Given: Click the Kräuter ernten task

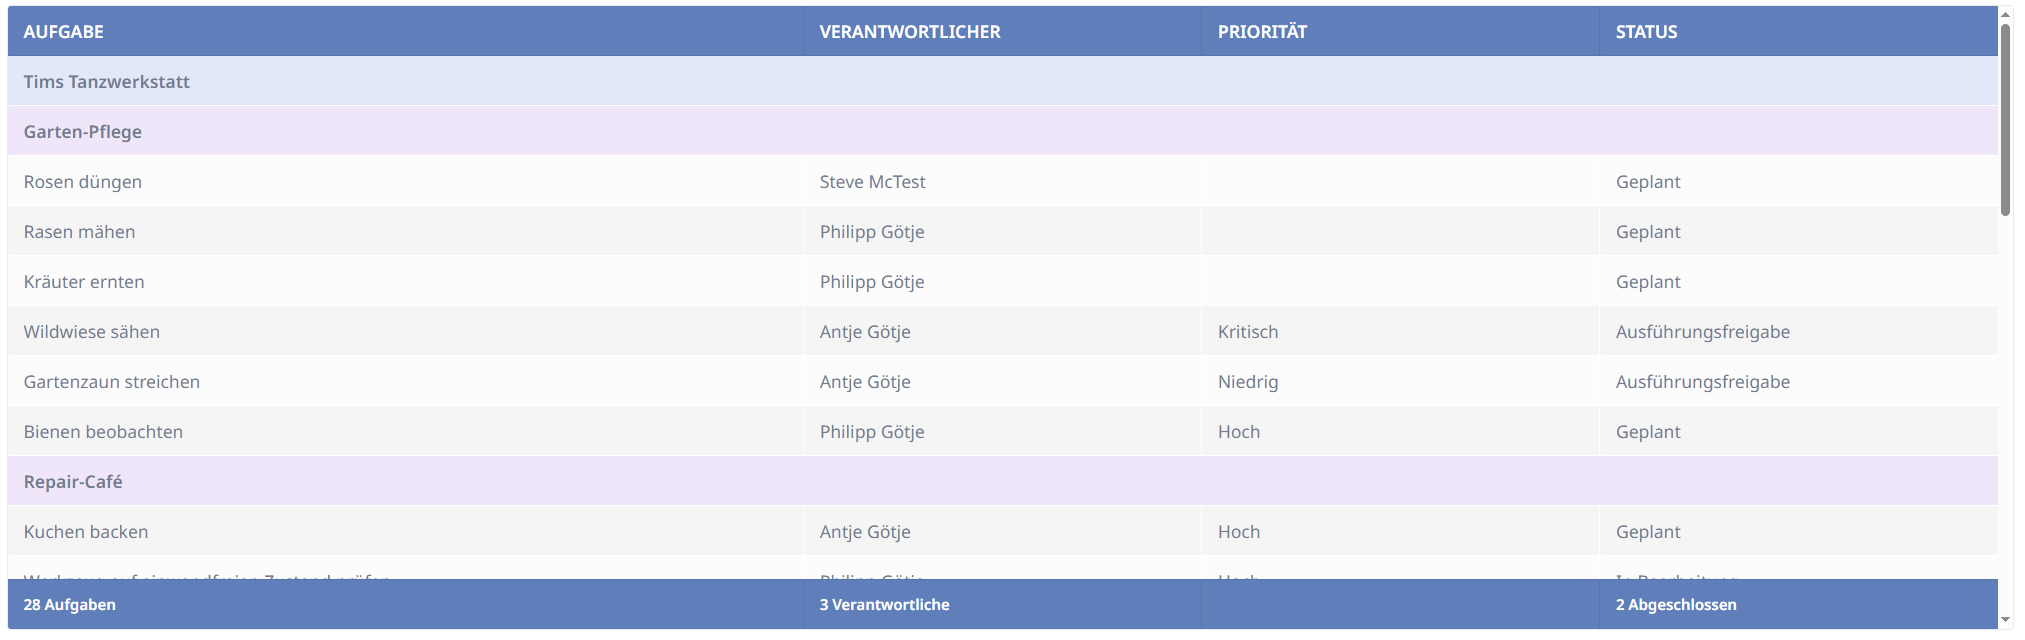Looking at the screenshot, I should coord(84,282).
